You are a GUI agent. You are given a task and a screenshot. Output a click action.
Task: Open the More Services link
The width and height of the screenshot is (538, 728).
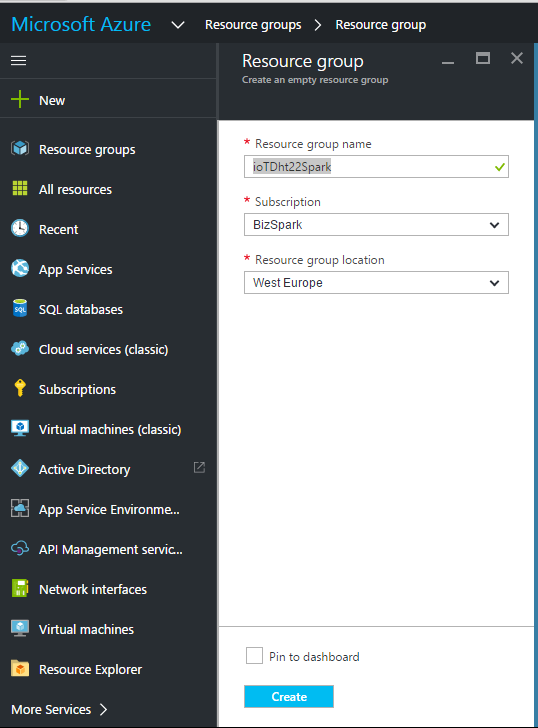[x=51, y=709]
